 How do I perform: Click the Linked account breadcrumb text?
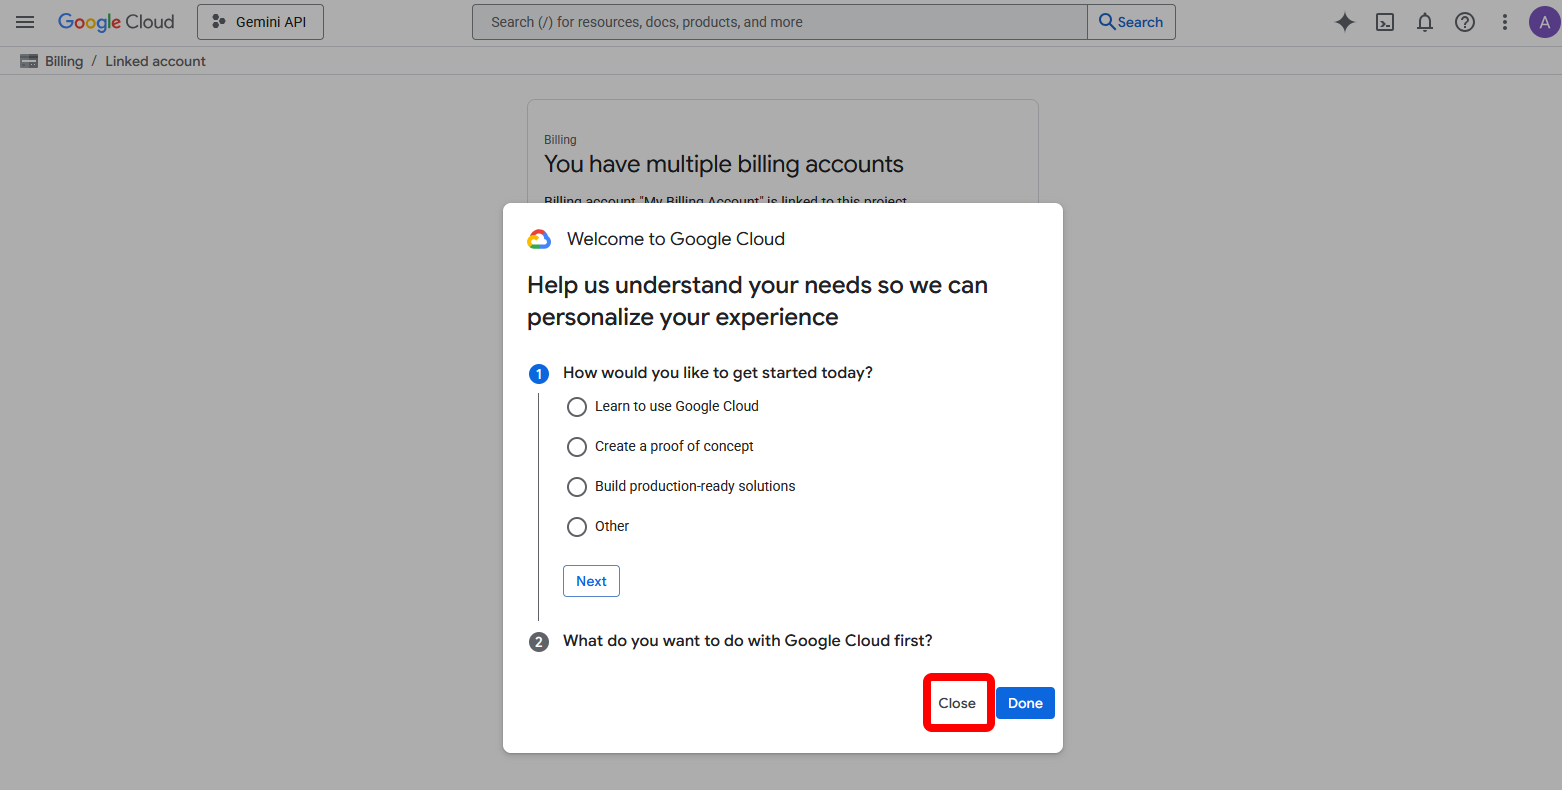coord(155,61)
